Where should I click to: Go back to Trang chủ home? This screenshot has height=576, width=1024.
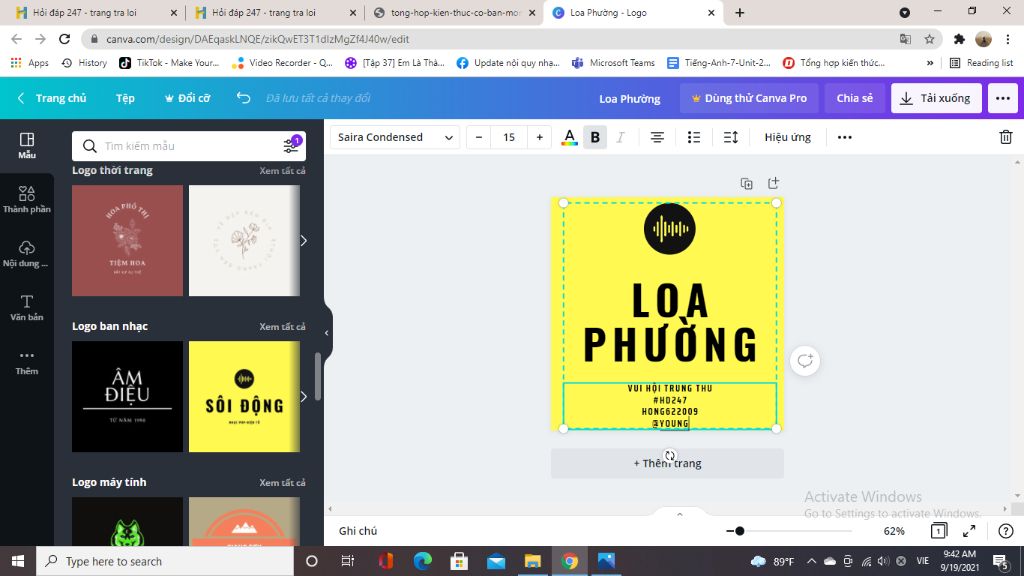[x=52, y=98]
